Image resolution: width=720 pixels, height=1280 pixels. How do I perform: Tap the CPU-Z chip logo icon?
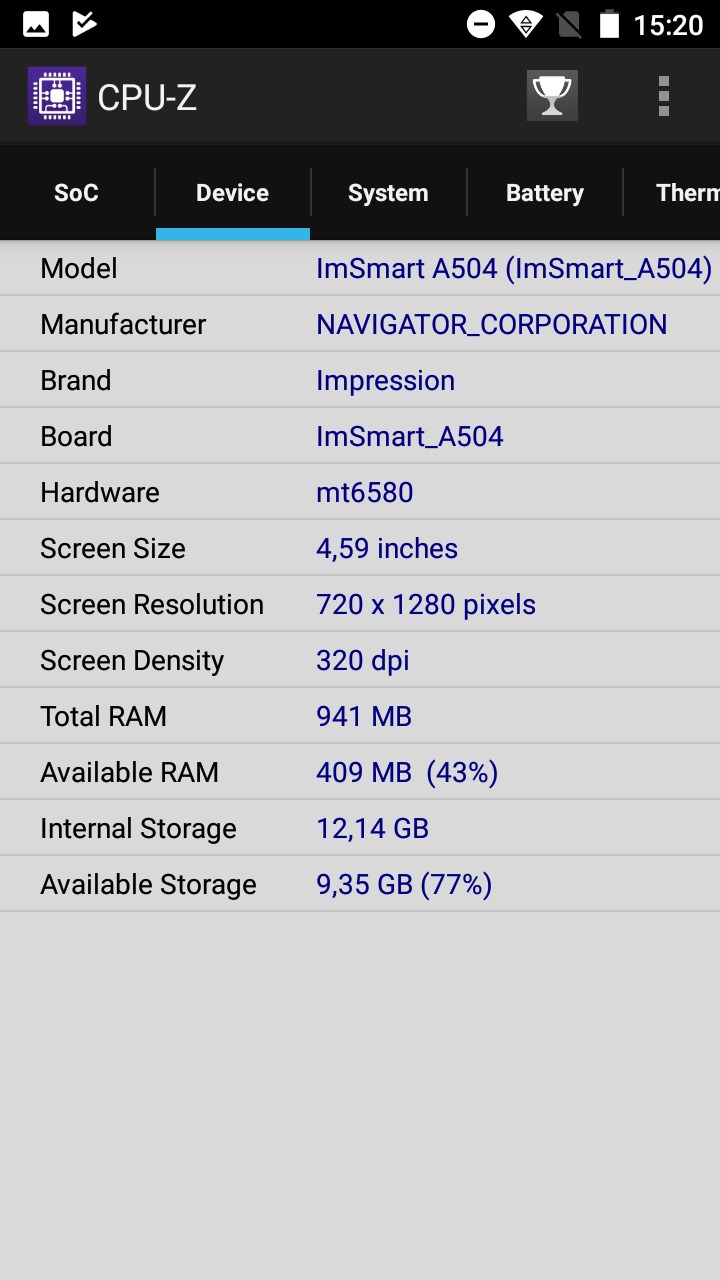pyautogui.click(x=57, y=96)
